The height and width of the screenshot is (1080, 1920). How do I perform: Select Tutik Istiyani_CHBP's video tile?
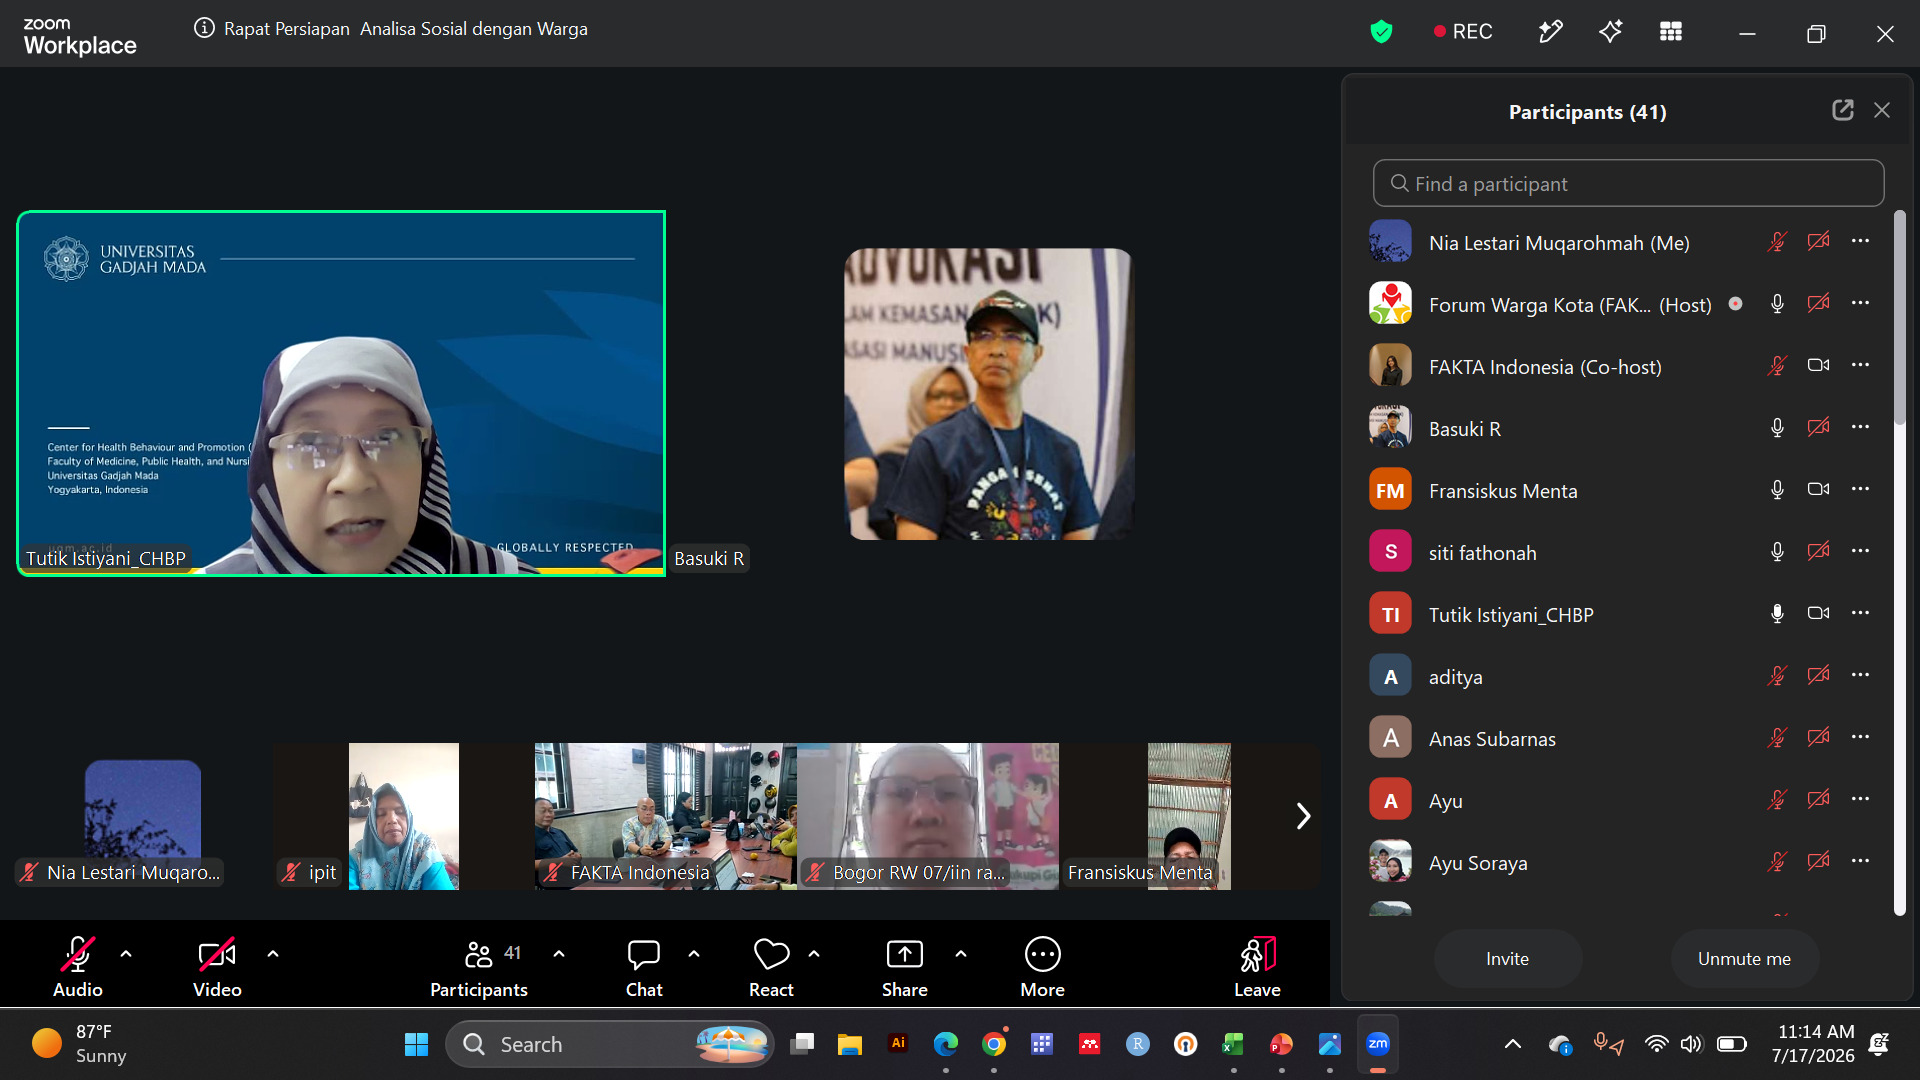pyautogui.click(x=341, y=393)
